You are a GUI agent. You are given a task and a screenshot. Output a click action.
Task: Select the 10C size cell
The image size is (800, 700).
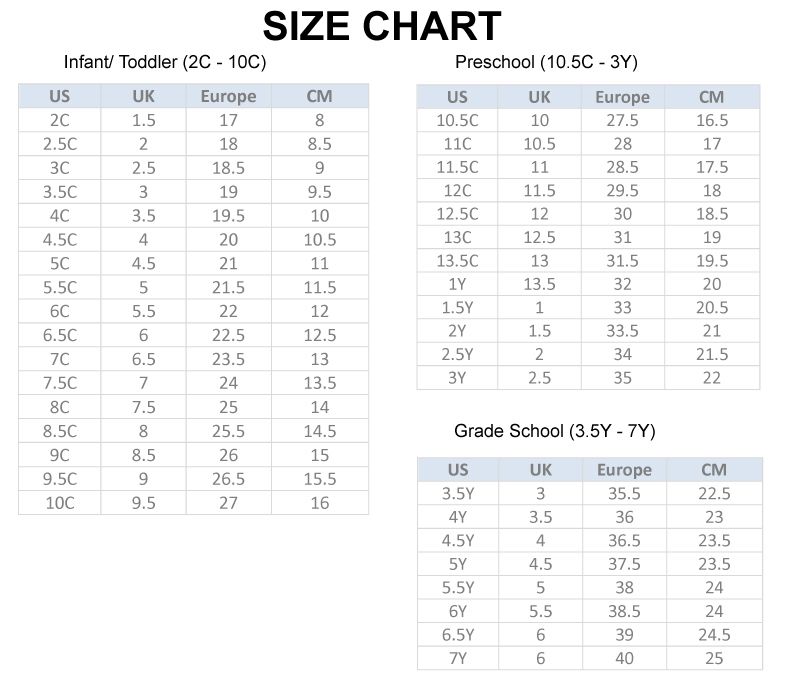tap(60, 503)
